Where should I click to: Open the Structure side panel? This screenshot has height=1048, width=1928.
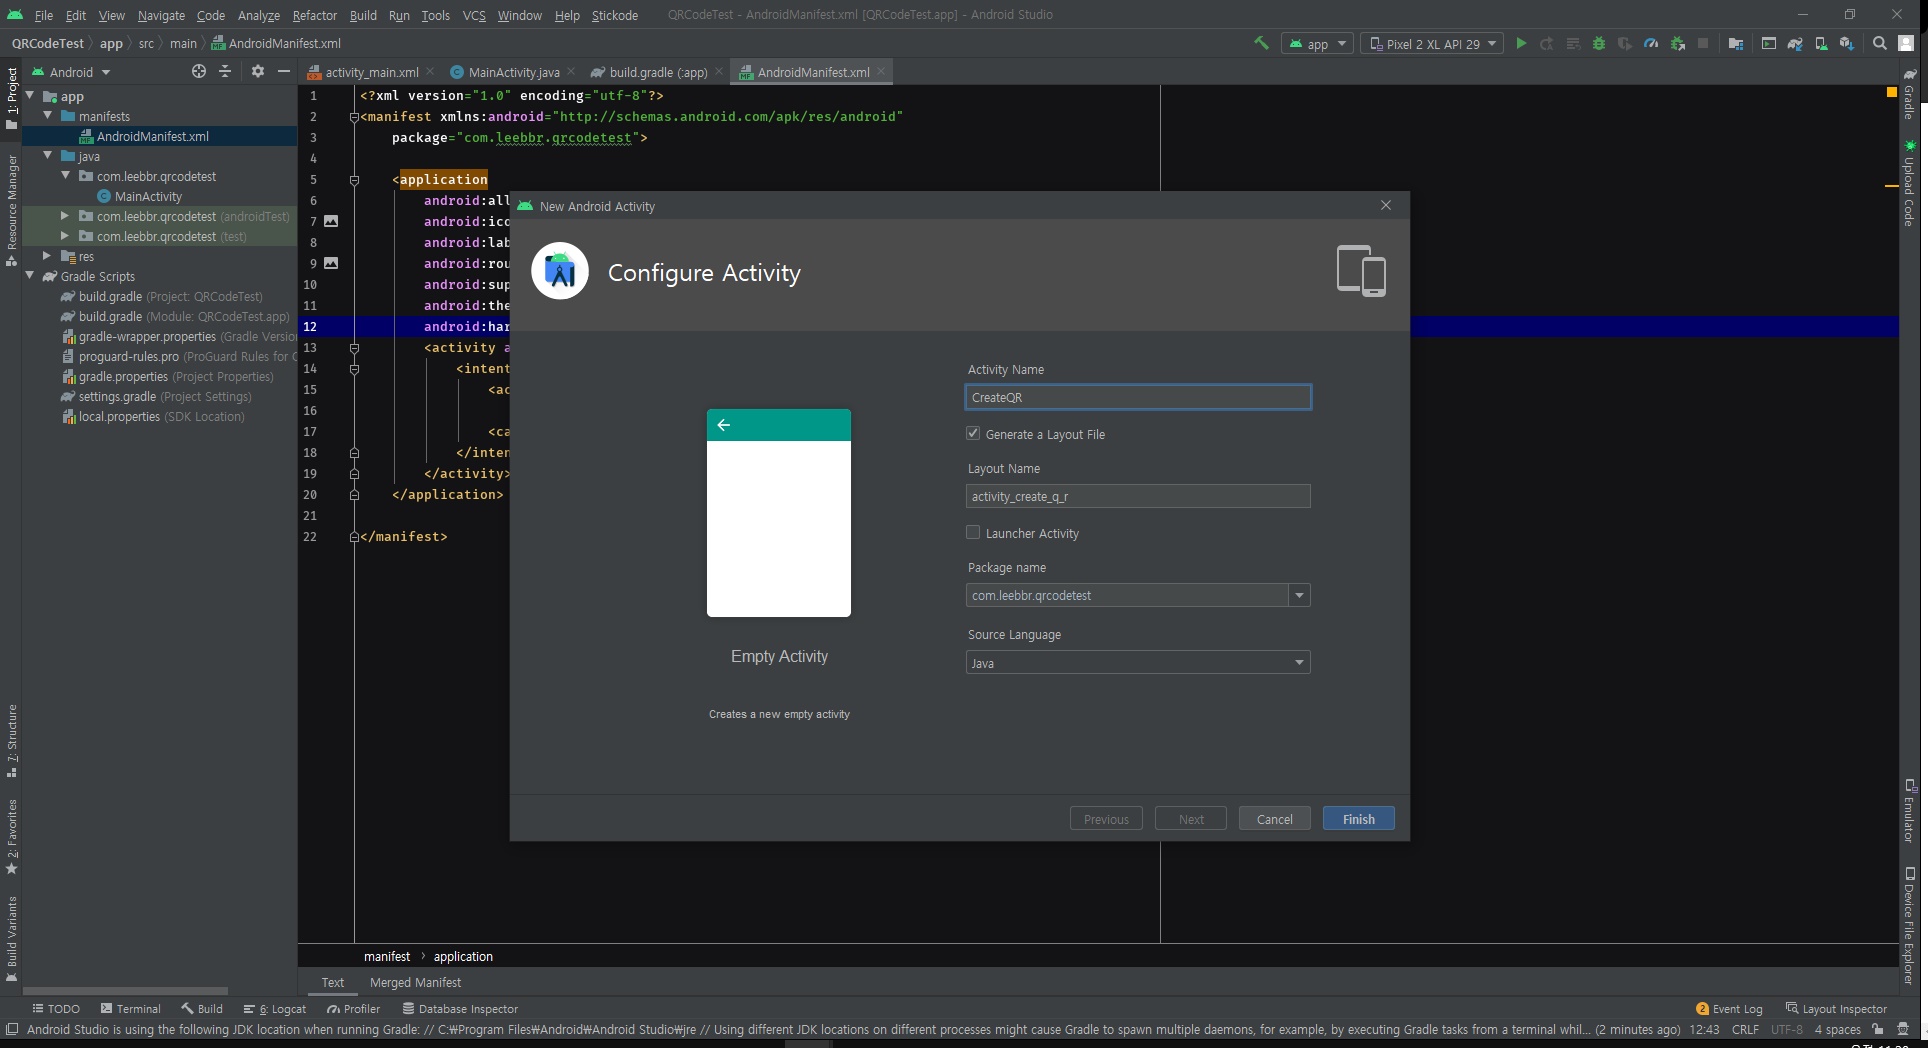click(x=12, y=741)
